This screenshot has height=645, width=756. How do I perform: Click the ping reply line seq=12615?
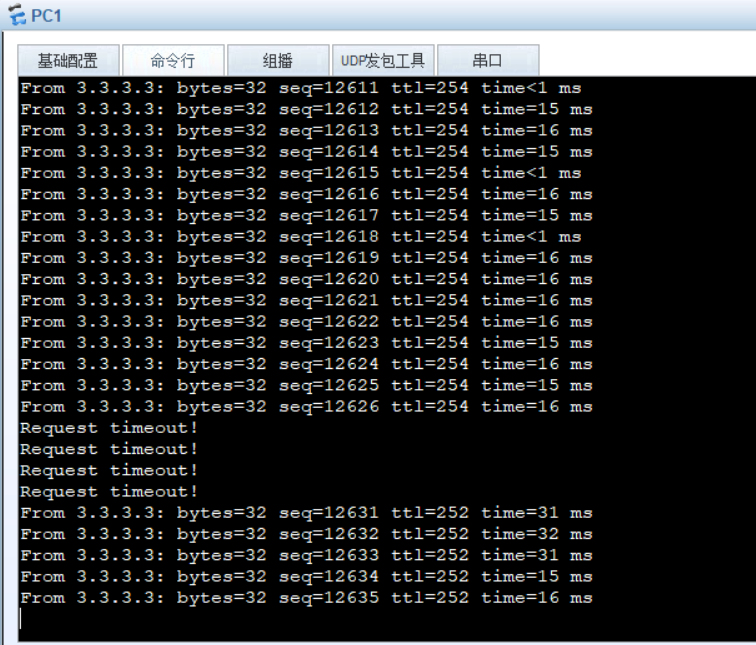[301, 173]
